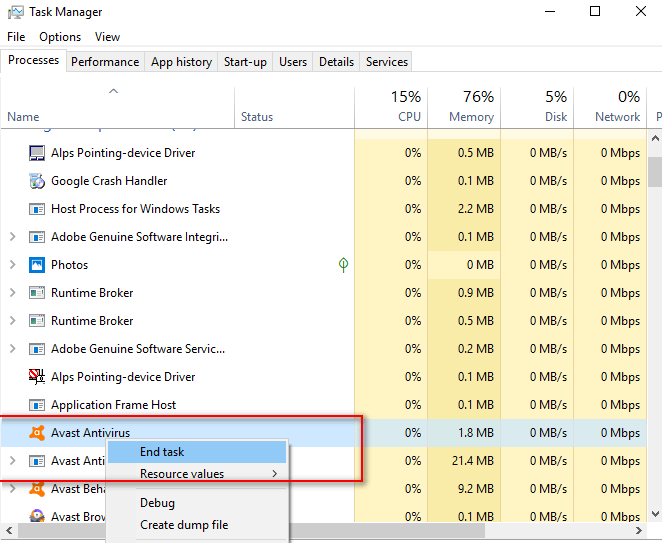662x543 pixels.
Task: Open the View menu
Action: pyautogui.click(x=107, y=37)
